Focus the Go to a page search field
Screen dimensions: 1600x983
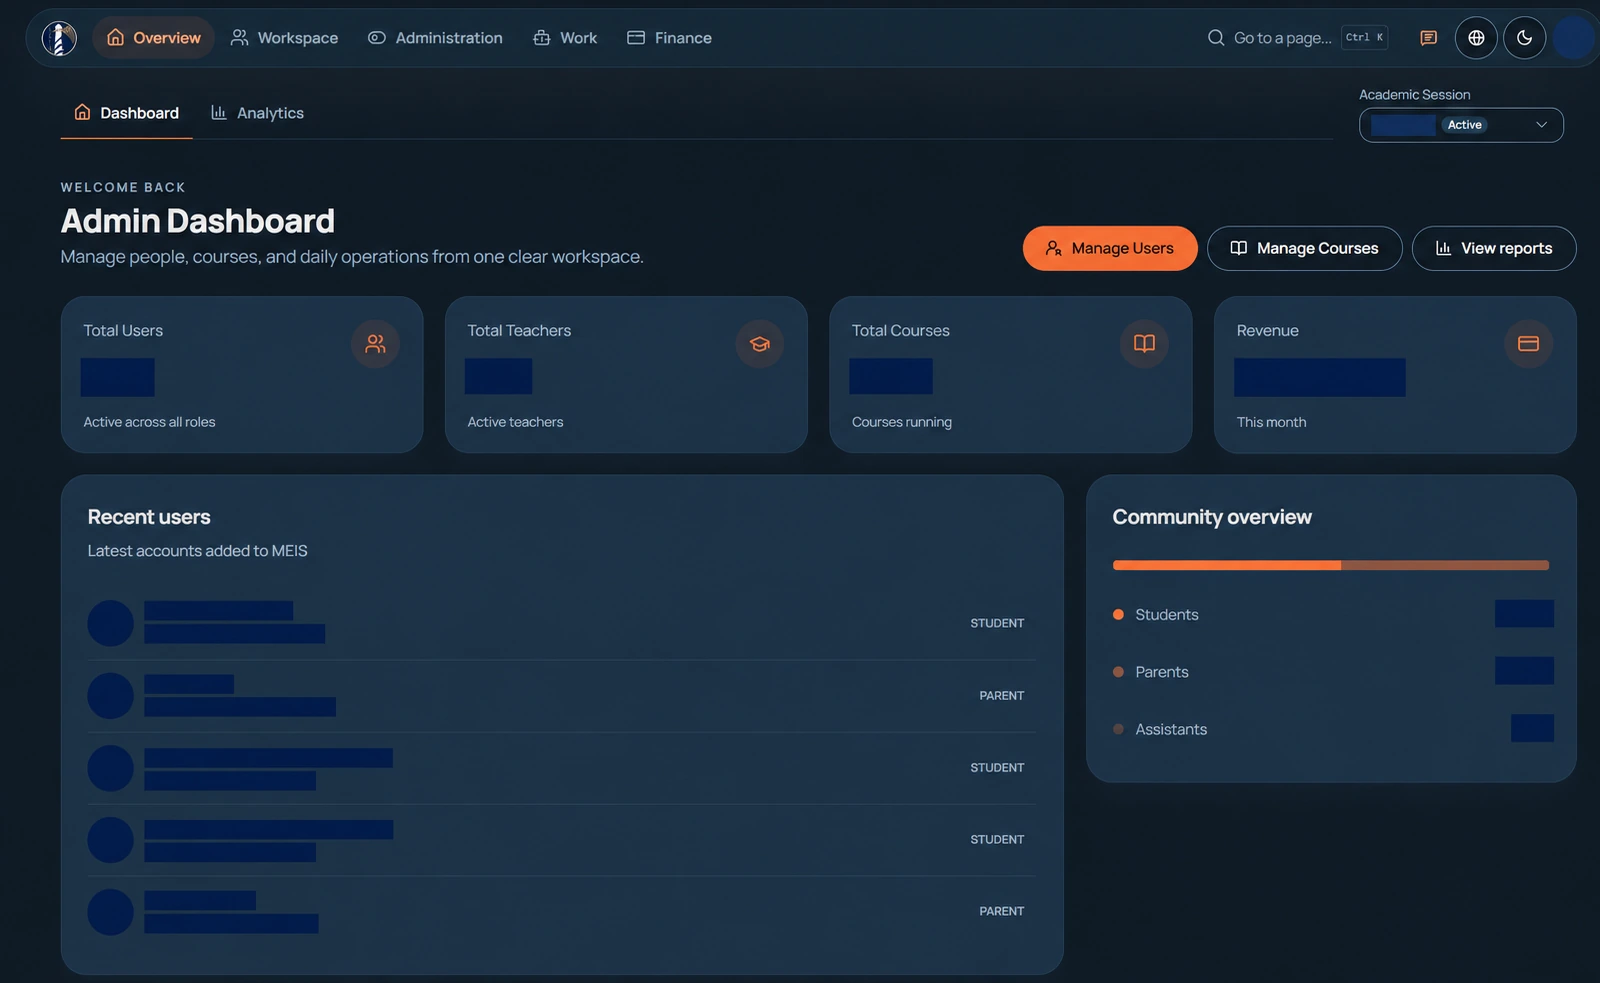tap(1296, 38)
